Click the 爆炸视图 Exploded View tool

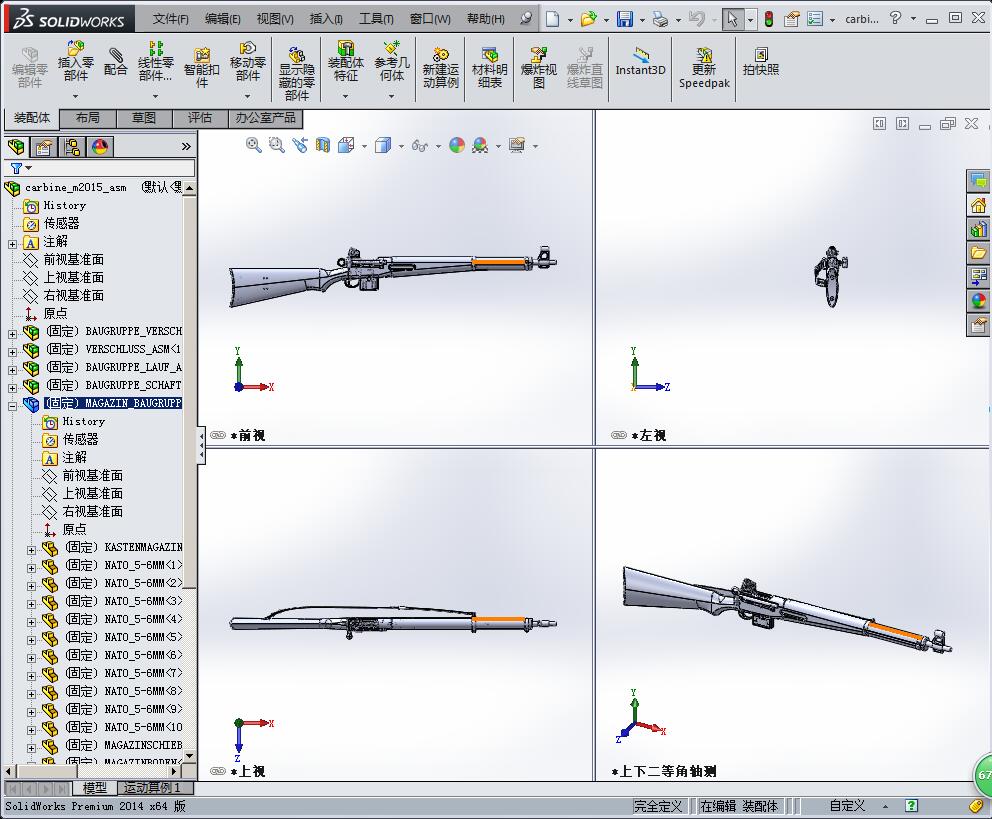coord(538,67)
